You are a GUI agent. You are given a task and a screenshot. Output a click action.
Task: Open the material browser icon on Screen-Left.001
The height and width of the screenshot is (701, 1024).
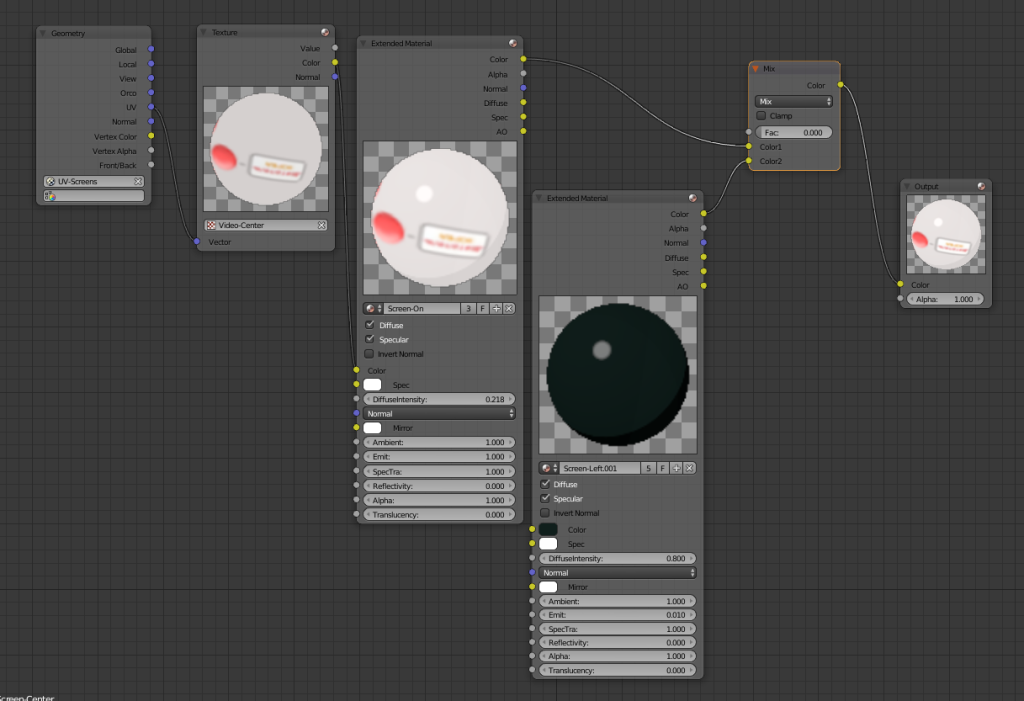546,468
